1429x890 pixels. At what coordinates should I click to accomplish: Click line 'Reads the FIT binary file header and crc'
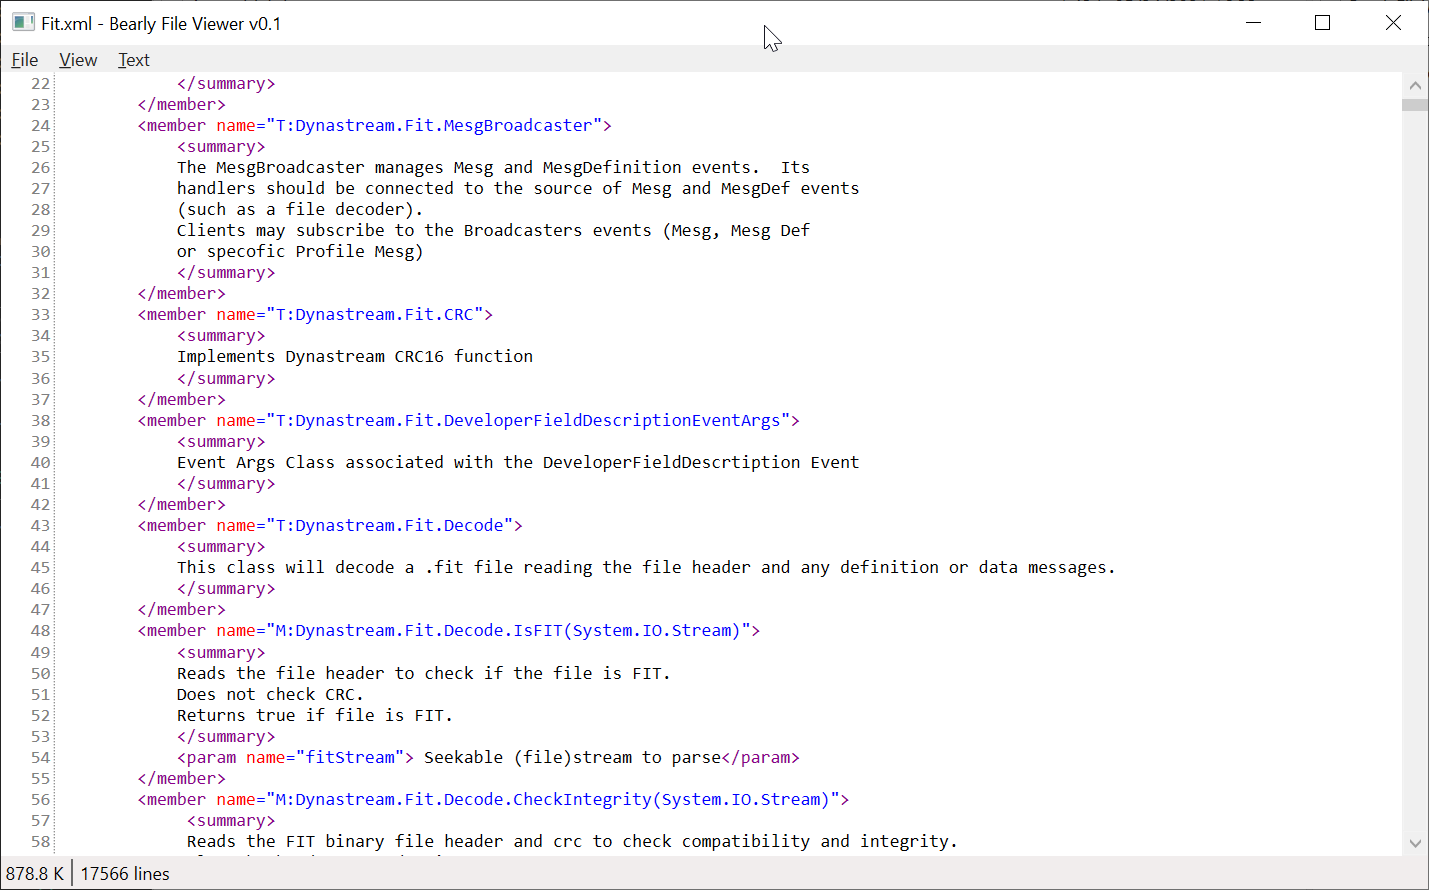point(572,841)
